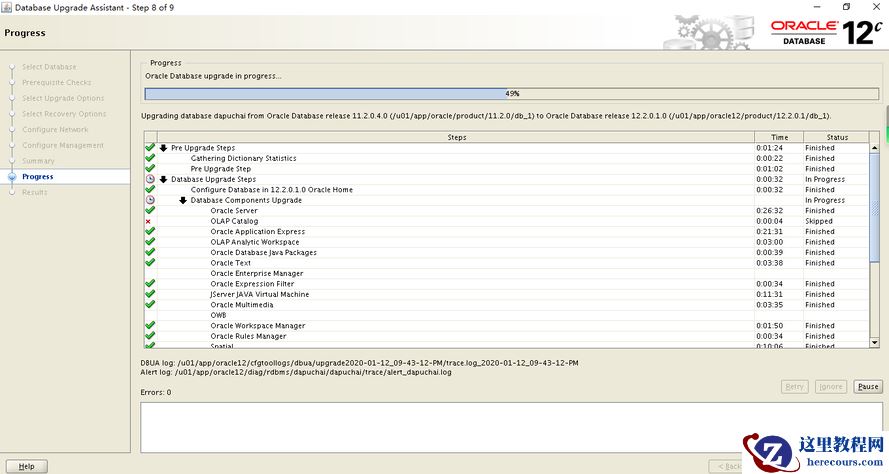Click green check beside JServer JAVA Virtual Machine
Image resolution: width=889 pixels, height=474 pixels.
pyautogui.click(x=150, y=294)
